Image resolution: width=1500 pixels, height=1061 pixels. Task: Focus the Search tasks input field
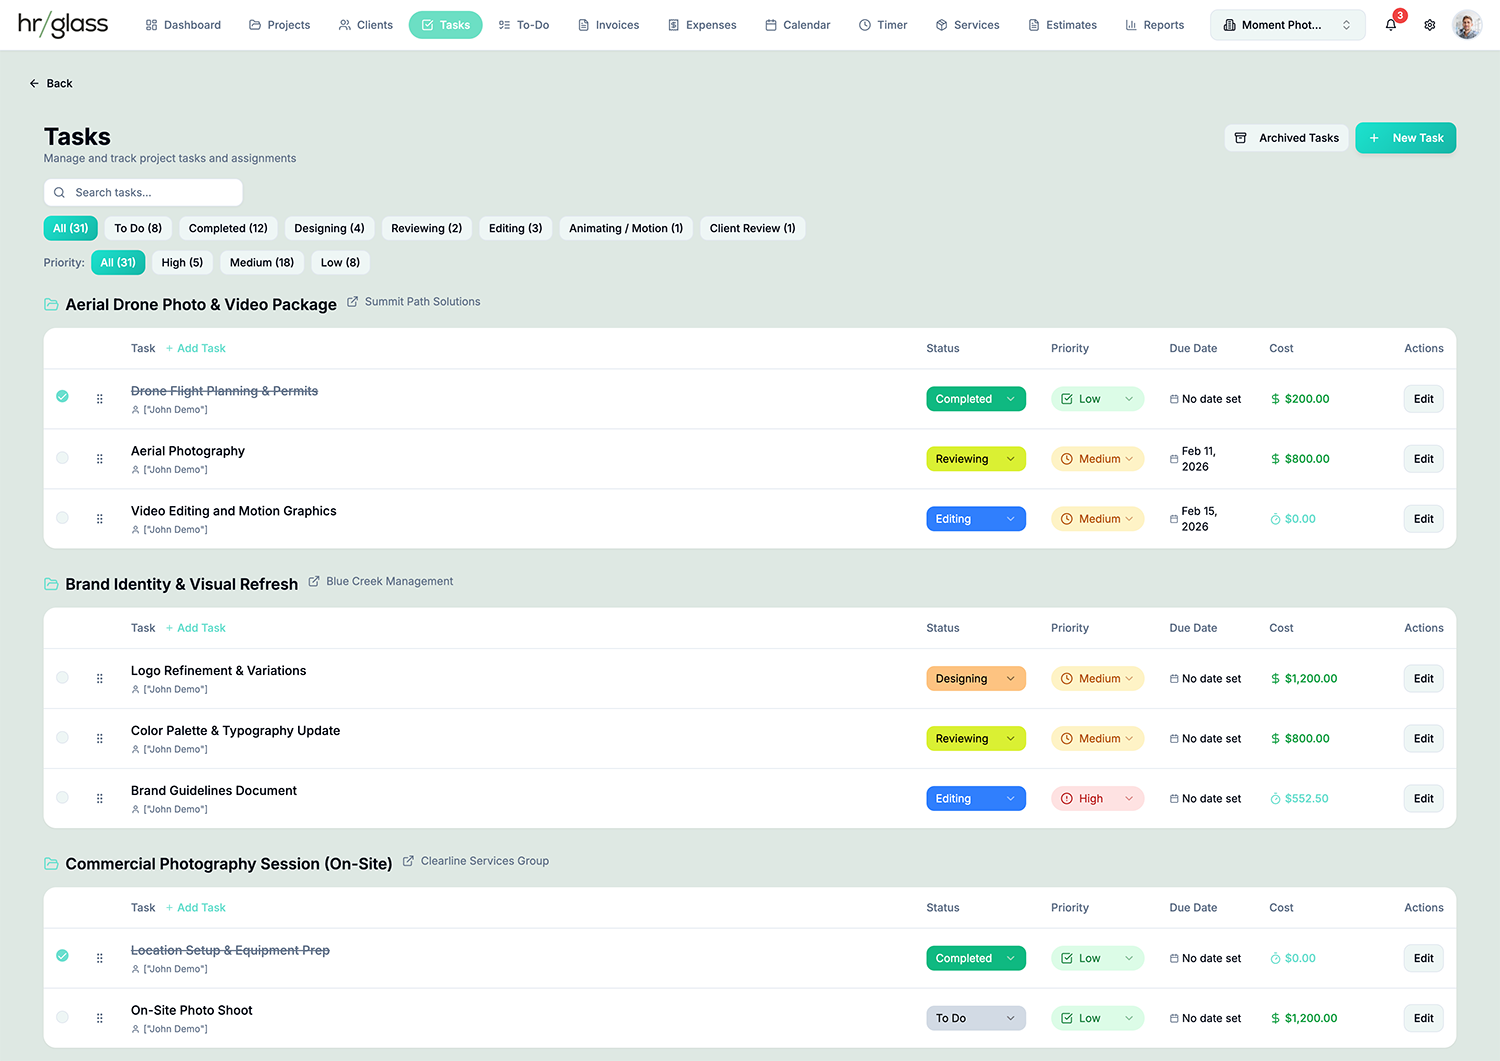point(143,193)
